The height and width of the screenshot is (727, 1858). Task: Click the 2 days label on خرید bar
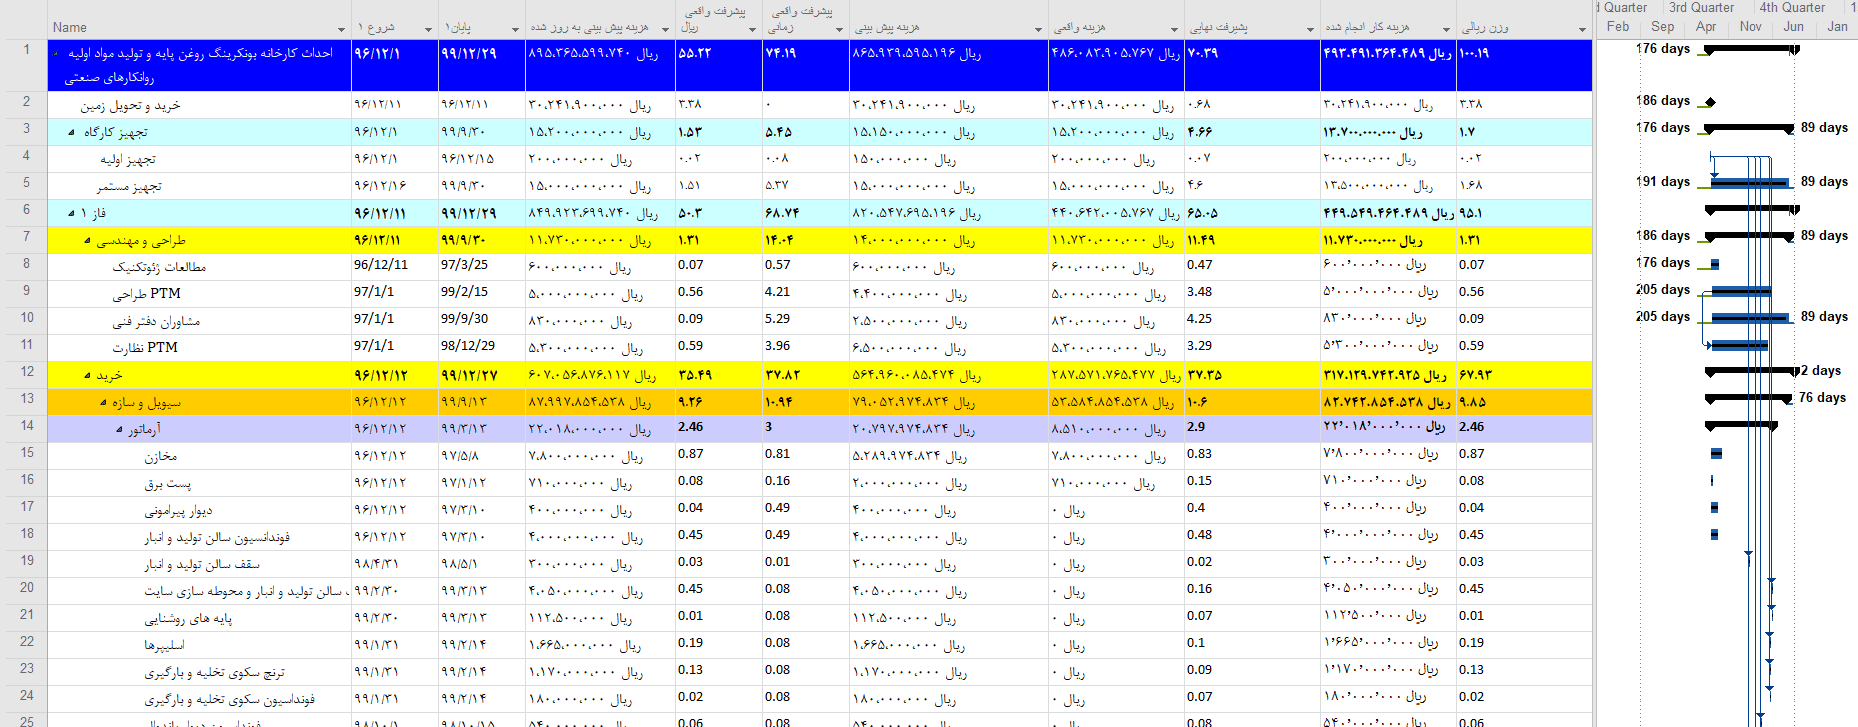point(1821,371)
